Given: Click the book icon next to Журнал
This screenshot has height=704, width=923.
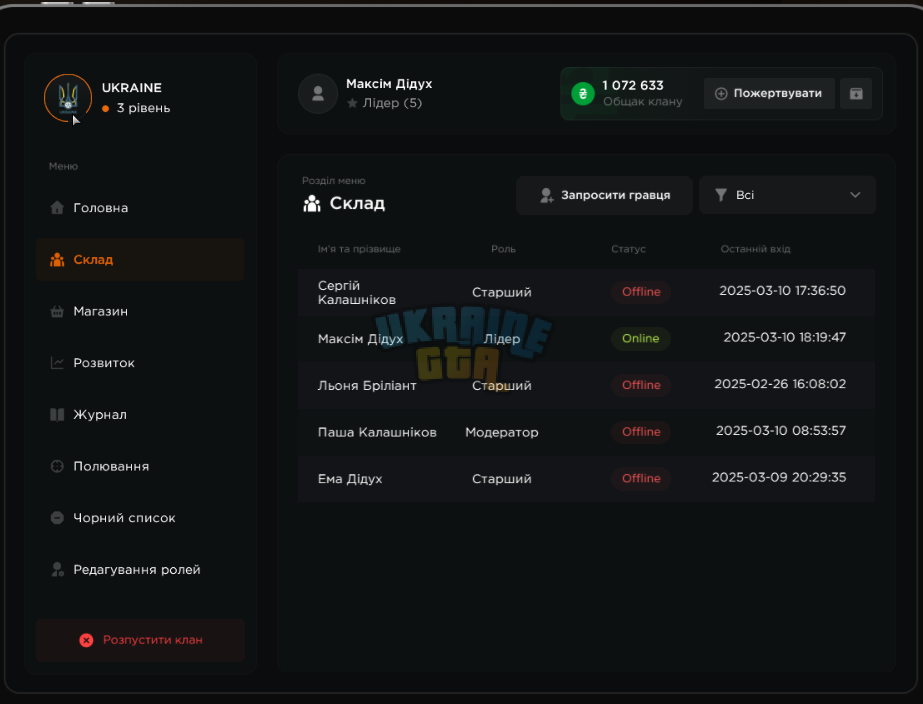Looking at the screenshot, I should pos(57,415).
